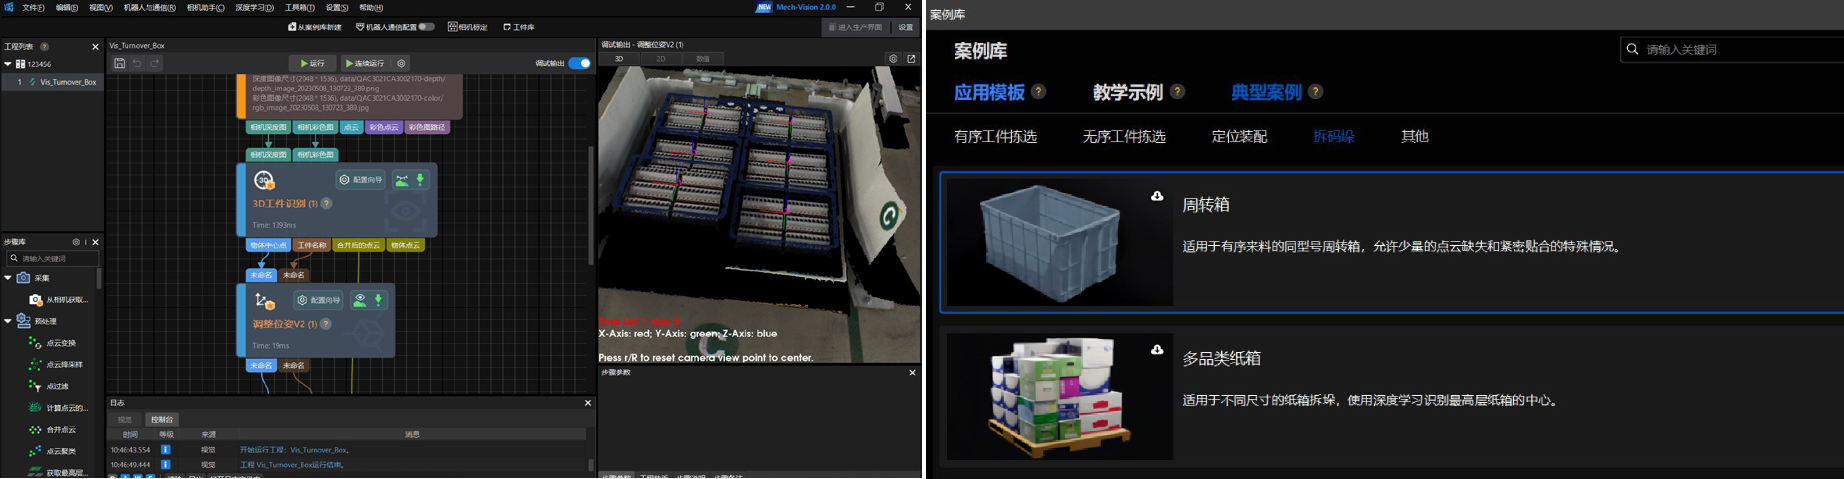This screenshot has width=1844, height=479.
Task: Click the 调整位姿V2 step icon
Action: [x=264, y=300]
